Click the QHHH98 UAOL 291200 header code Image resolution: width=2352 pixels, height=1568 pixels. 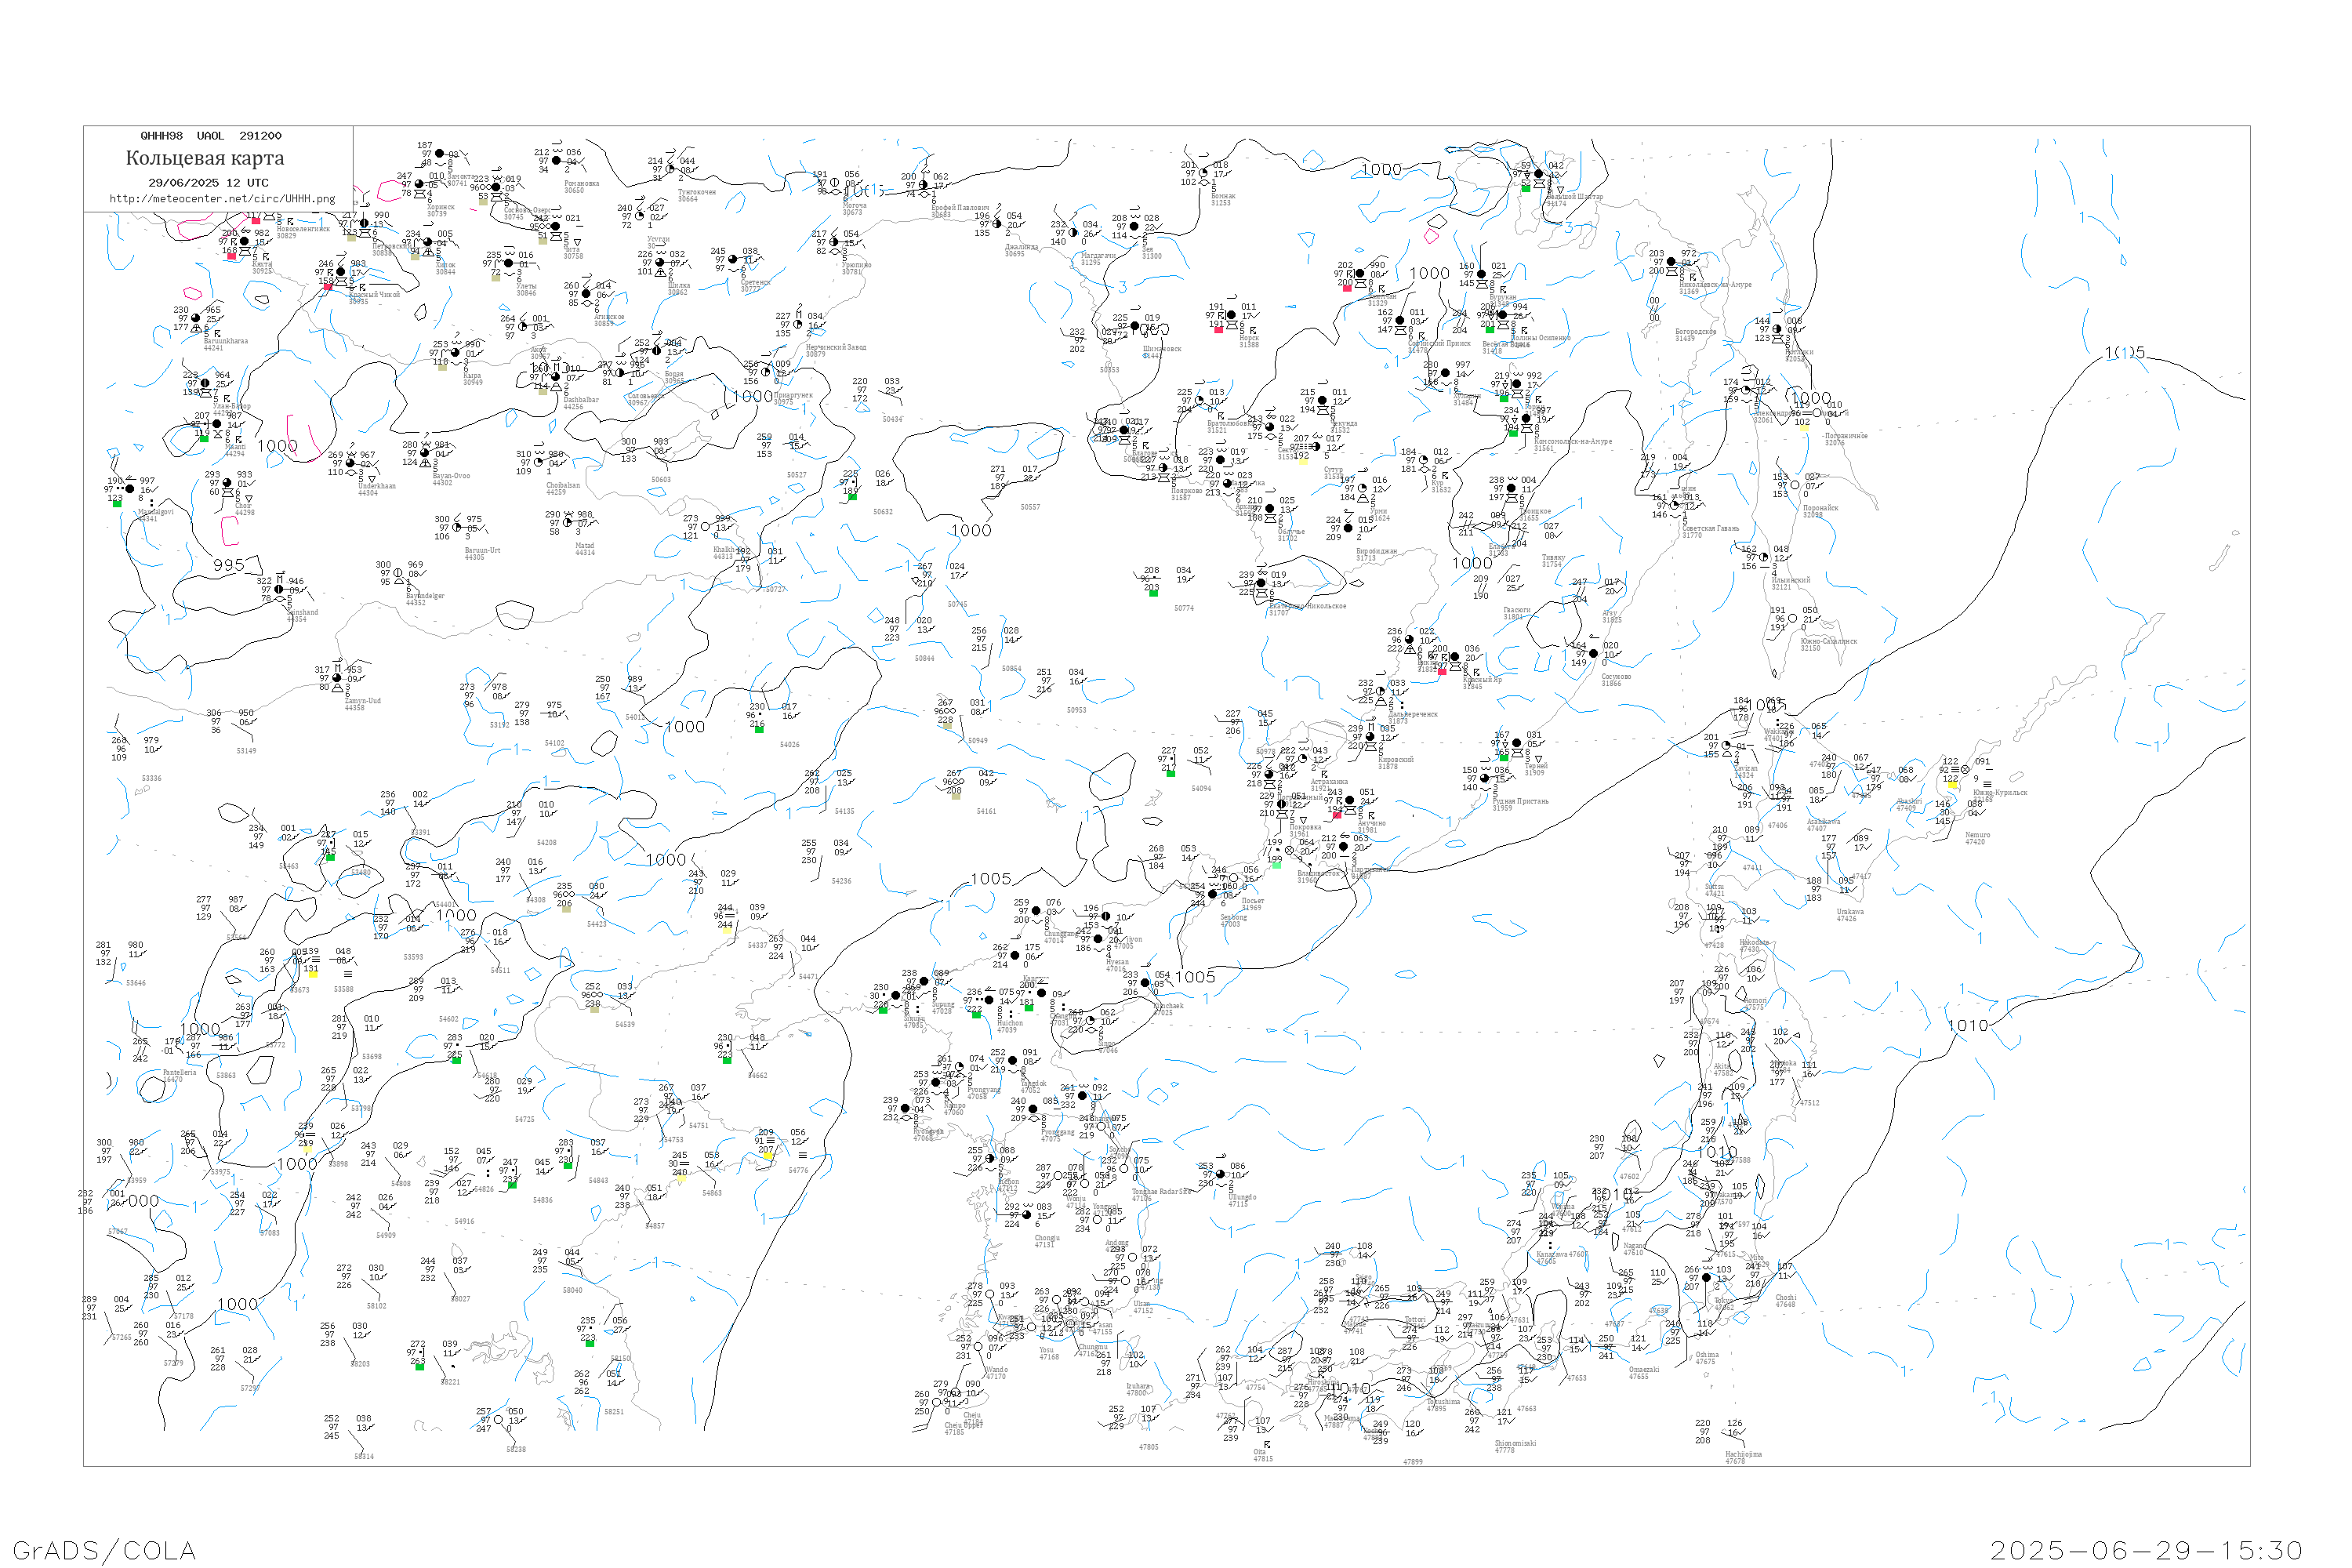coord(210,136)
